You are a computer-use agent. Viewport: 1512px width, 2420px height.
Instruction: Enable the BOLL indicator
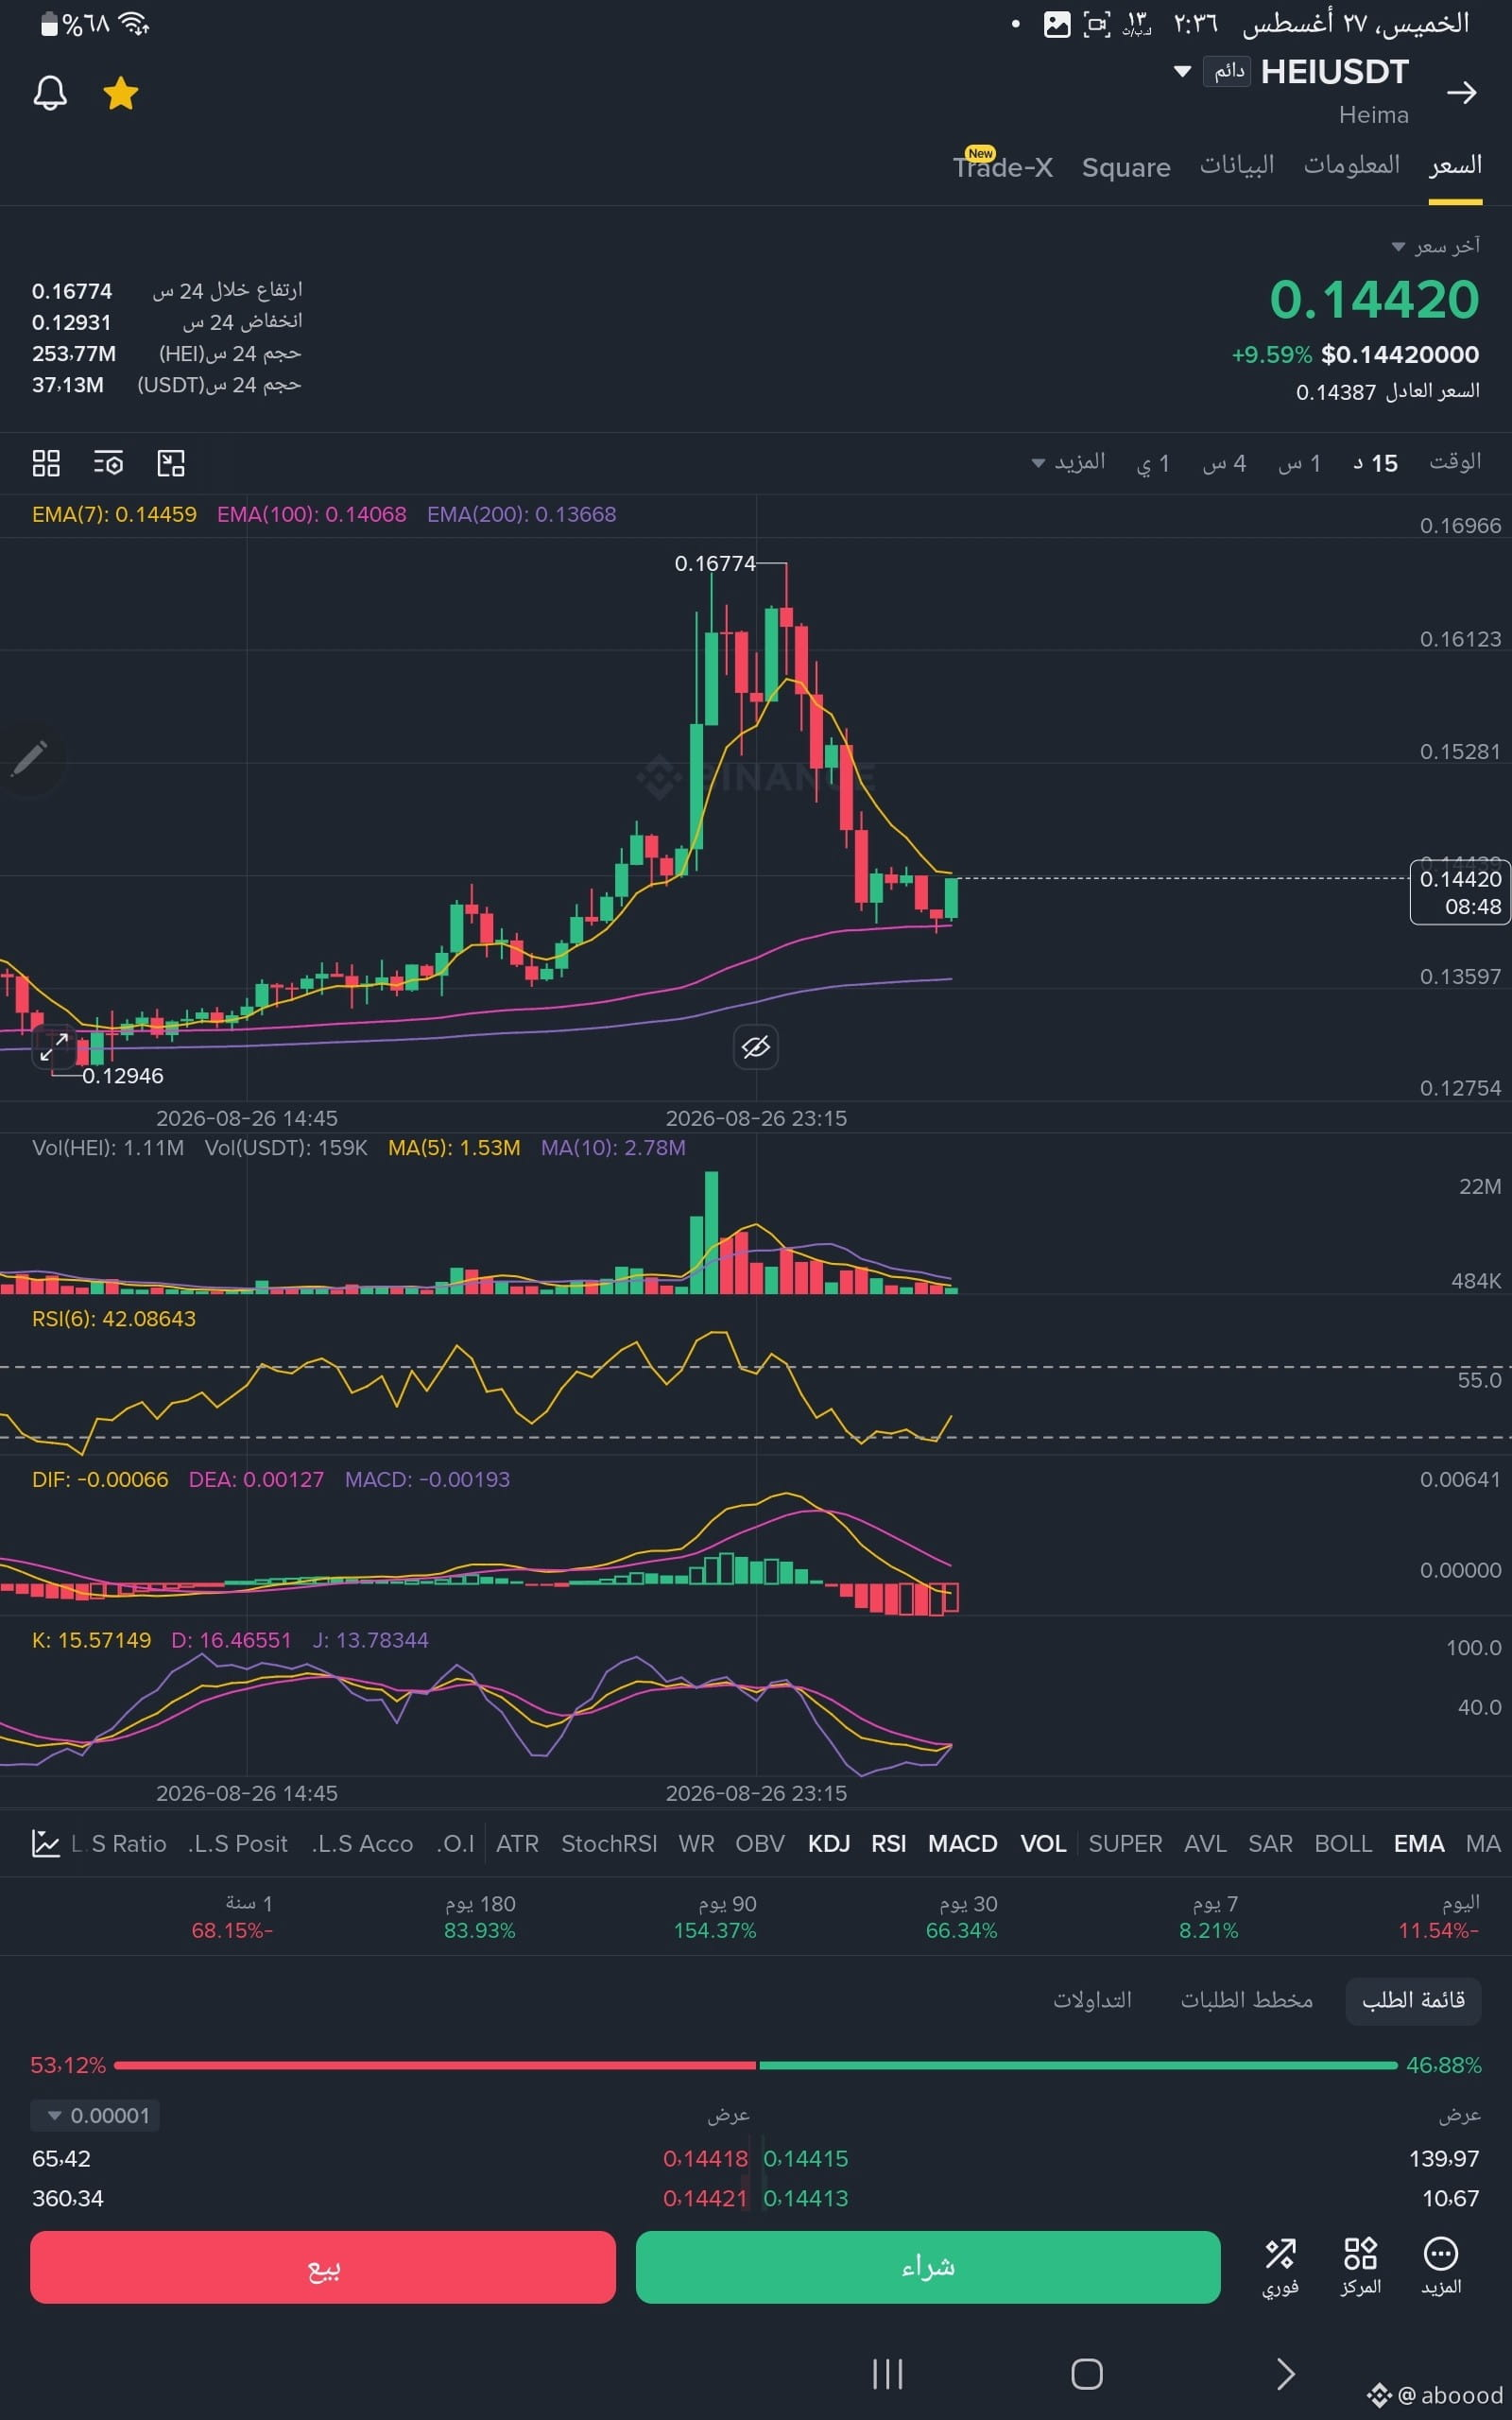(x=1343, y=1843)
